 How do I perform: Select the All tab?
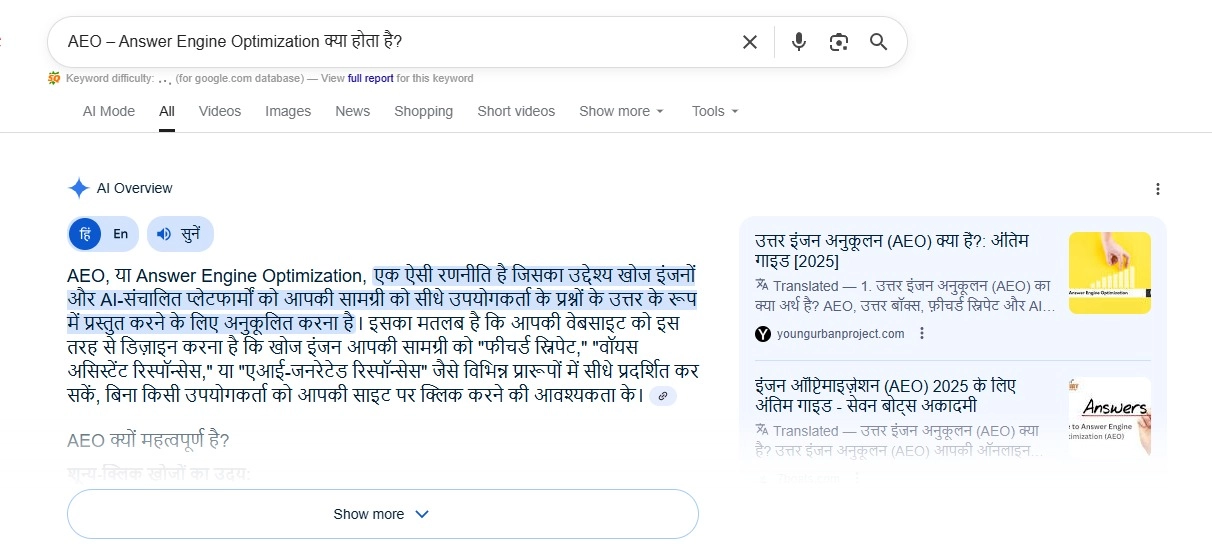click(167, 111)
